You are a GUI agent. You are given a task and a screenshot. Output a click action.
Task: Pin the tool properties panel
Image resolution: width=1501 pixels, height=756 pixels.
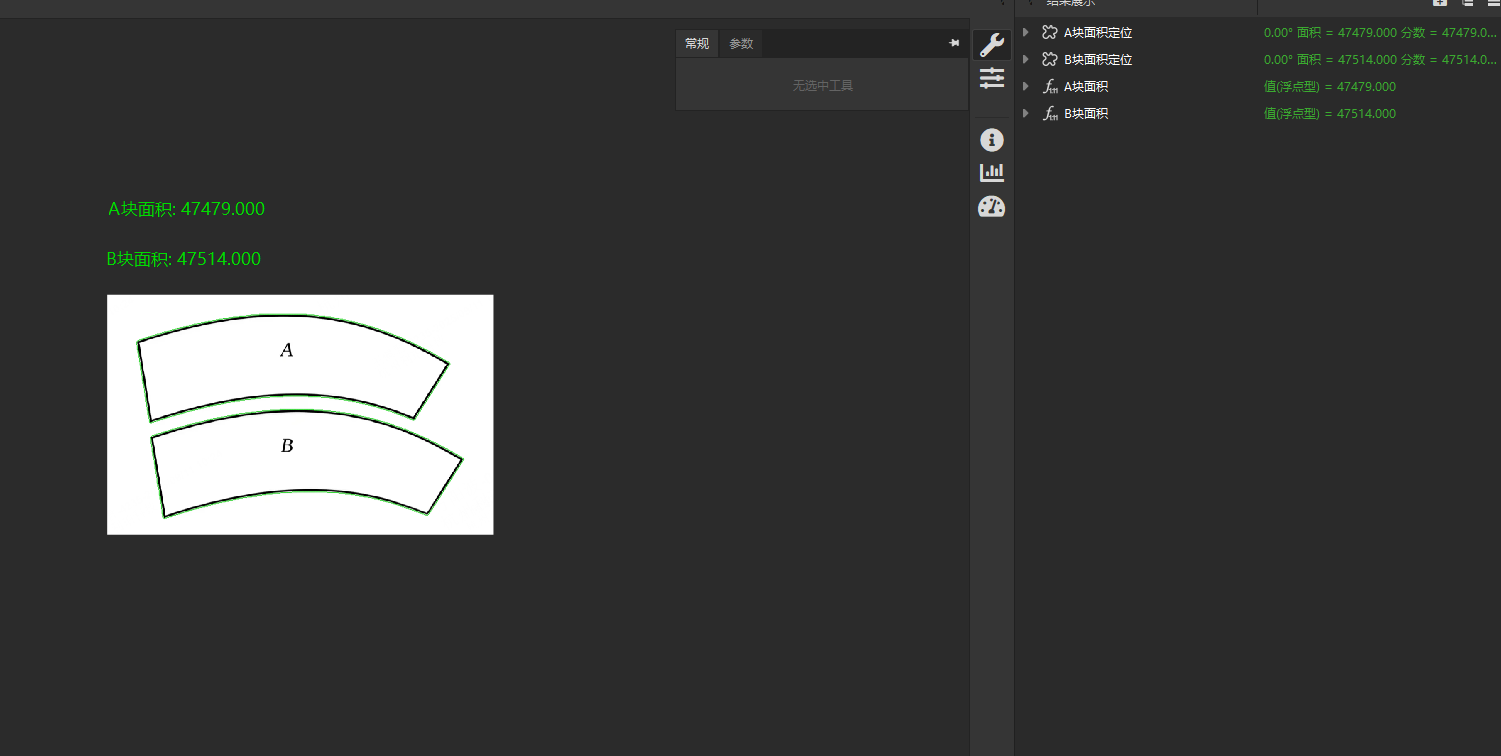[954, 44]
